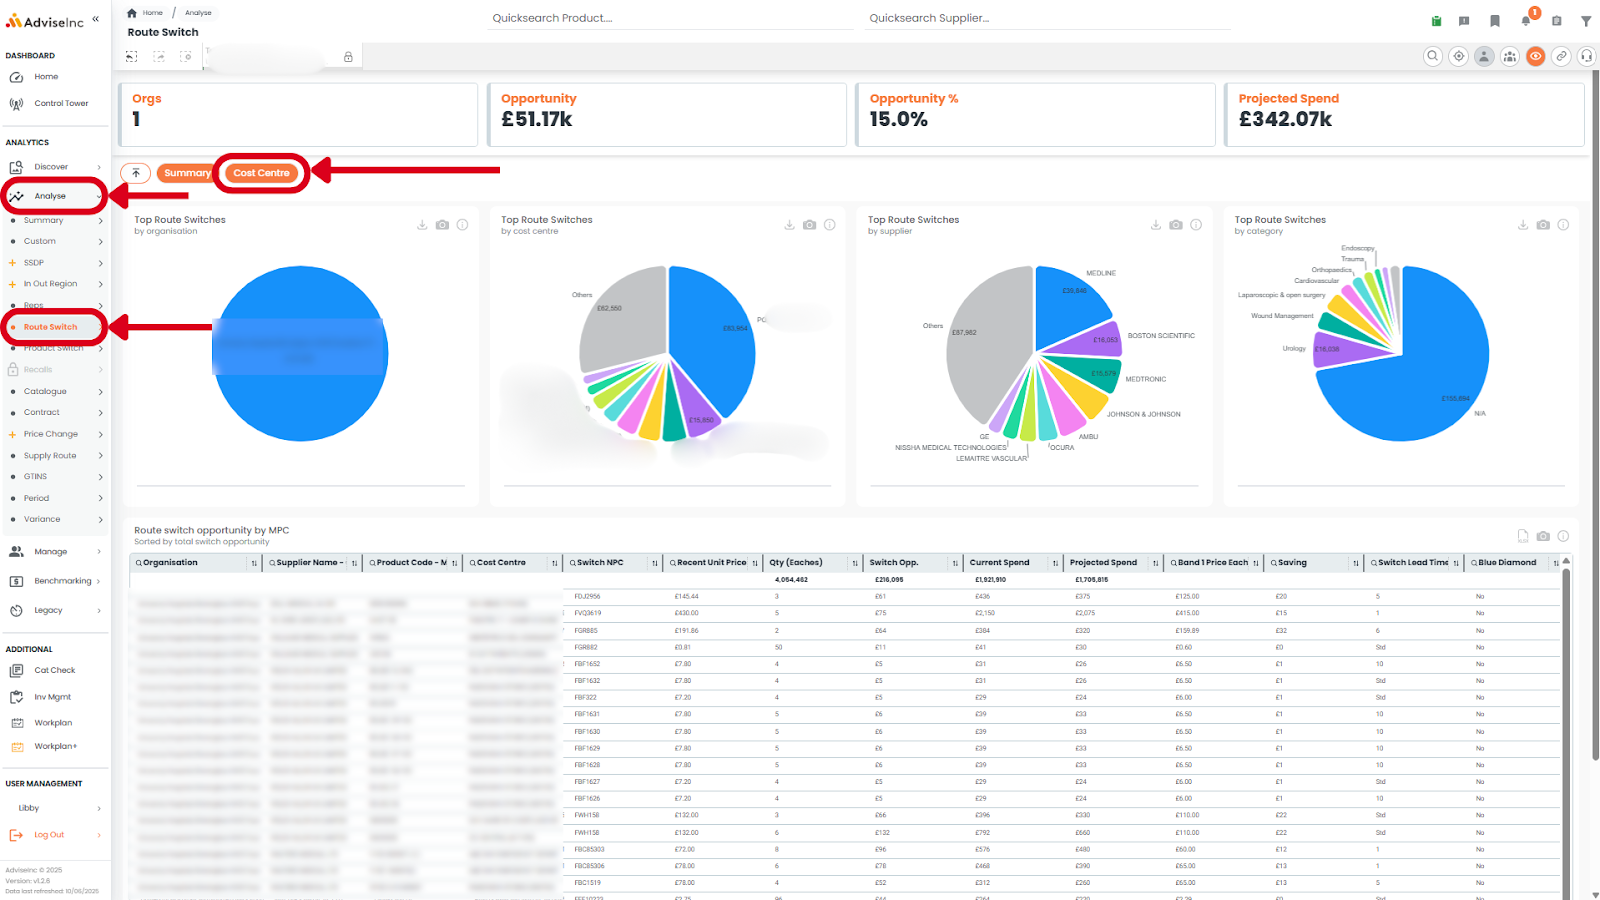Toggle the lock icon in selection bar
Screen dimensions: 1600x900
point(348,57)
